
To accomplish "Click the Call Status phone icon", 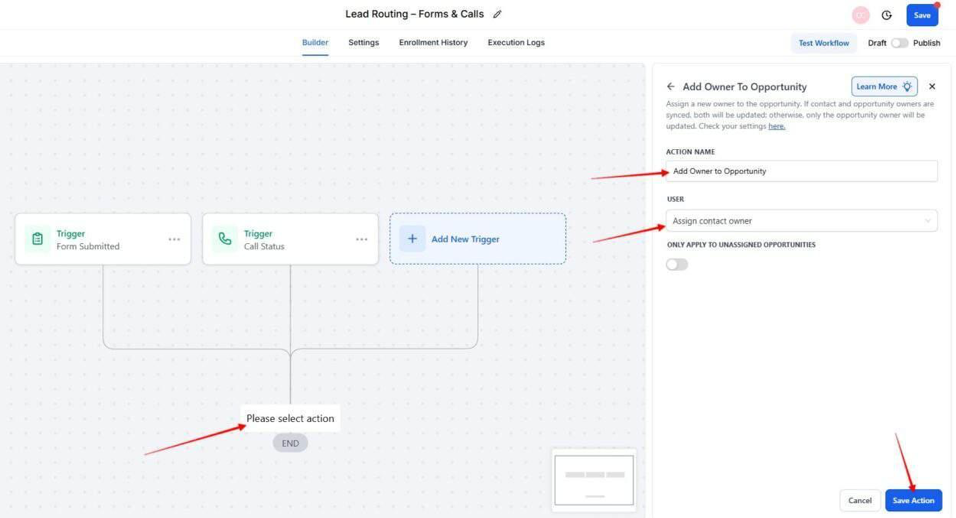I will coord(225,239).
